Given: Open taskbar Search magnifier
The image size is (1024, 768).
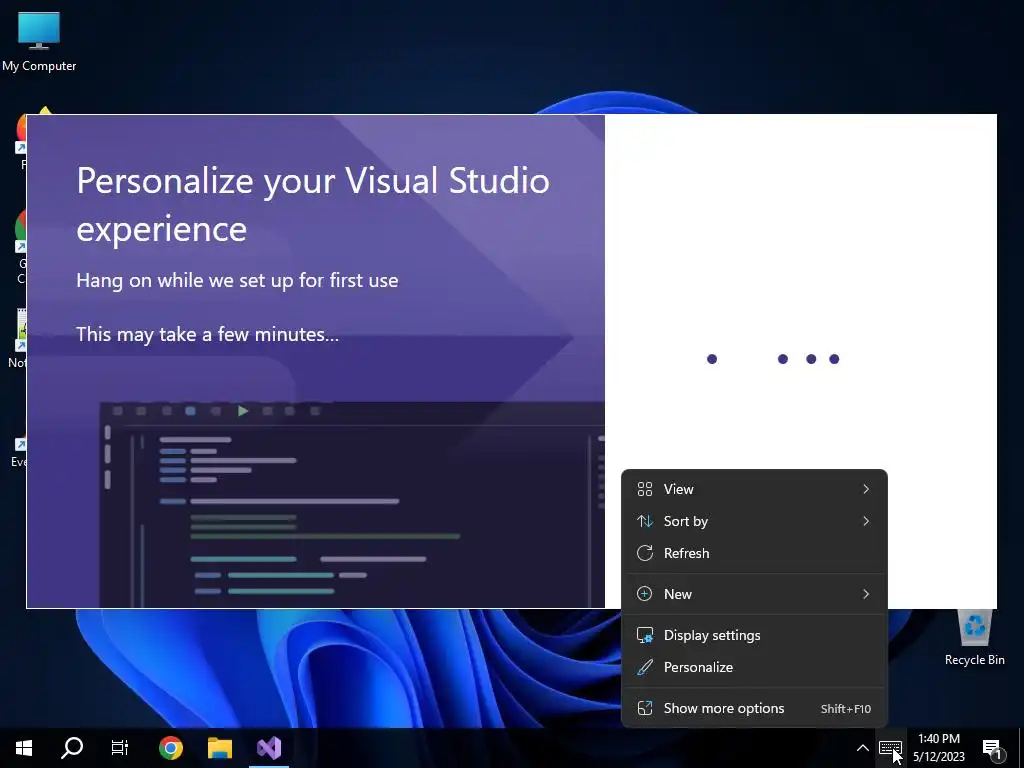Looking at the screenshot, I should click(x=72, y=748).
